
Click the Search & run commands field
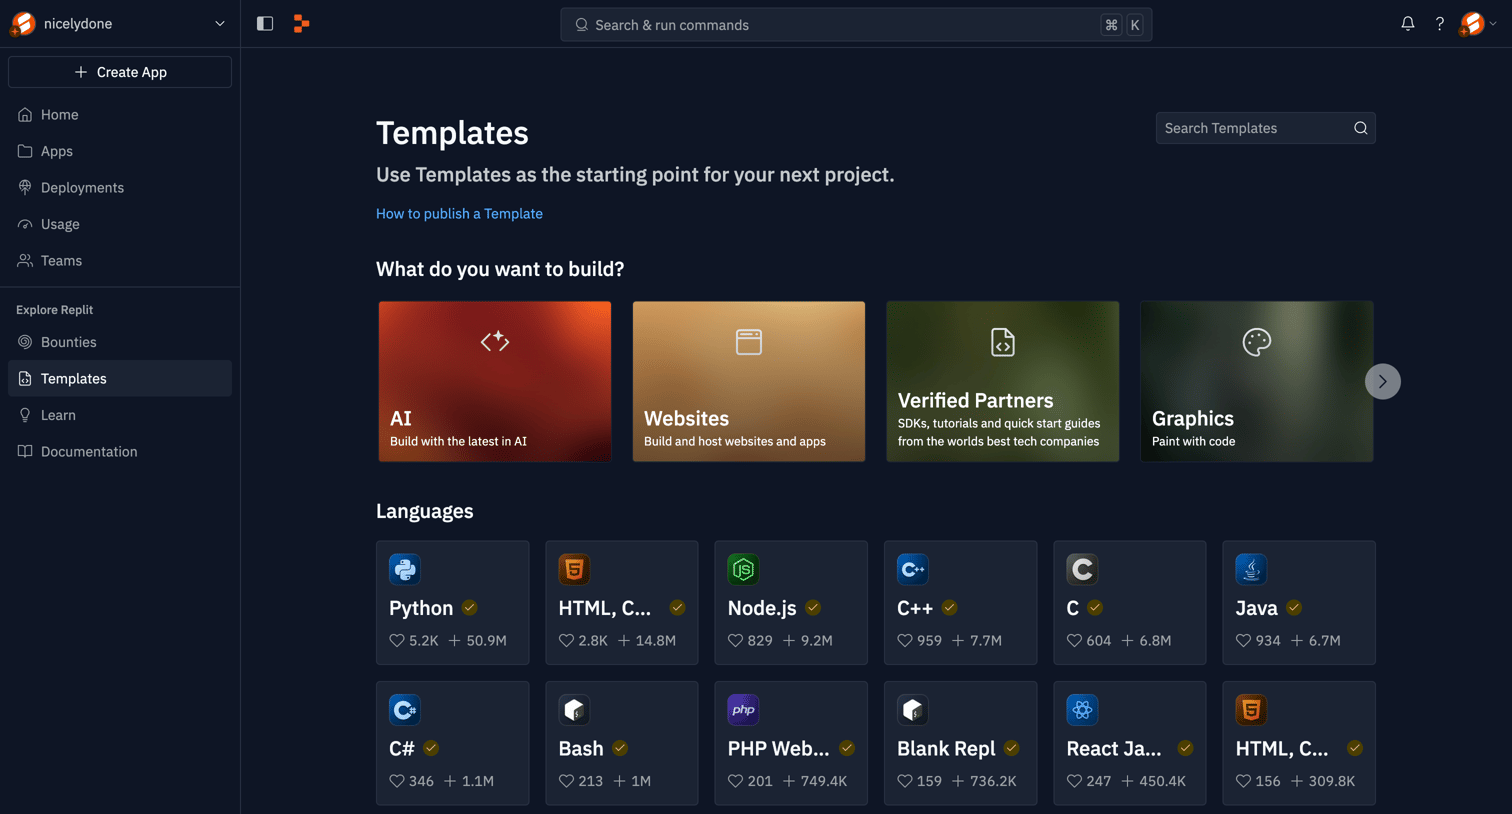(856, 24)
